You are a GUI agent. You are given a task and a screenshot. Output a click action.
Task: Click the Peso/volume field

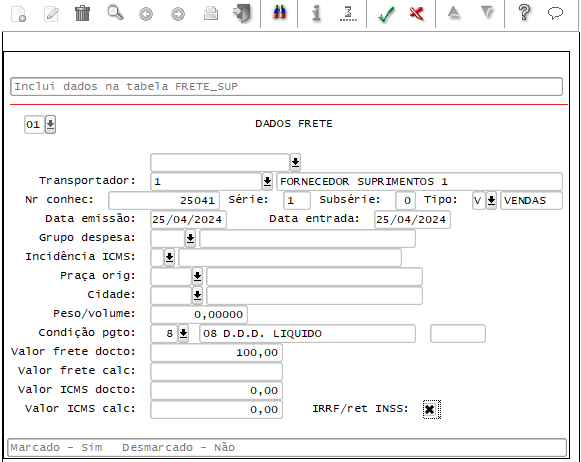[x=199, y=315]
